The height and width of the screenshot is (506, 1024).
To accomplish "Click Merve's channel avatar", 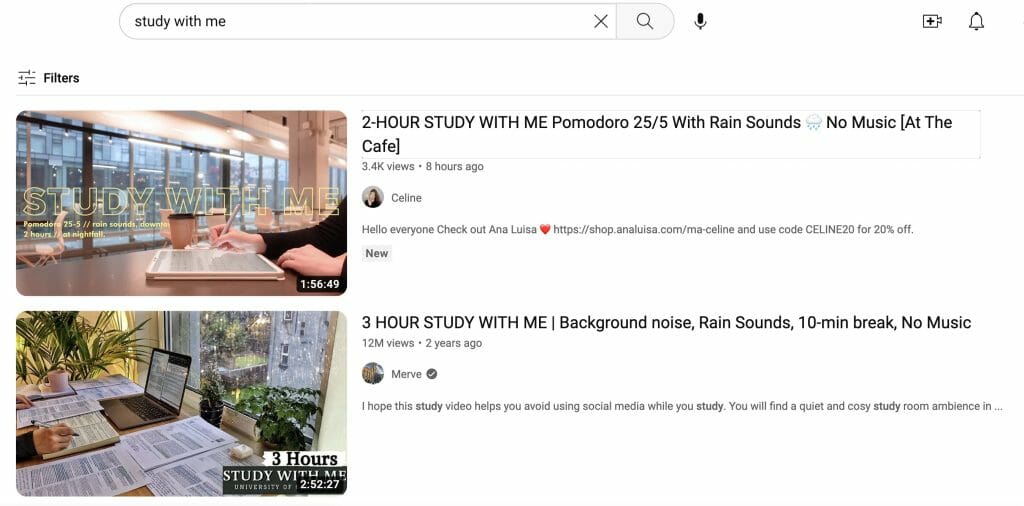I will click(373, 373).
